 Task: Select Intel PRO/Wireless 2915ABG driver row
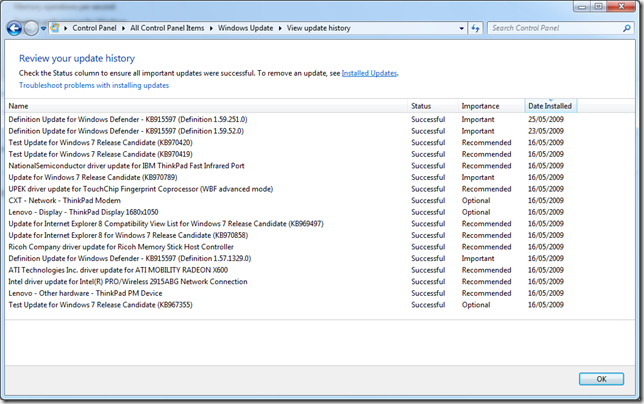click(x=320, y=282)
